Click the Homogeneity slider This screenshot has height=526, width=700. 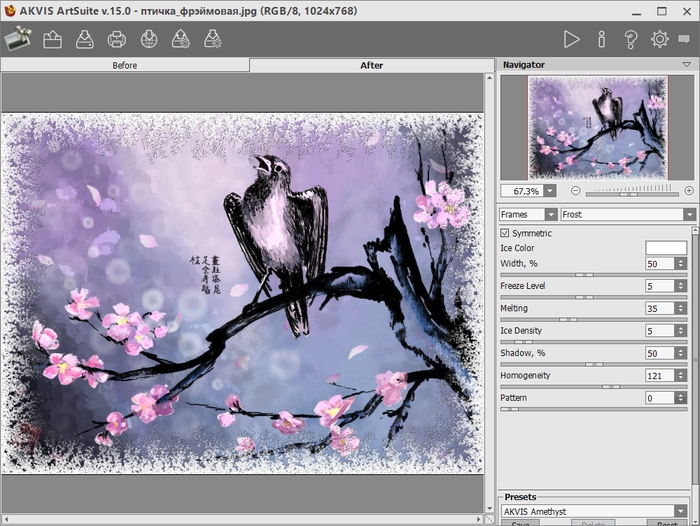(593, 386)
